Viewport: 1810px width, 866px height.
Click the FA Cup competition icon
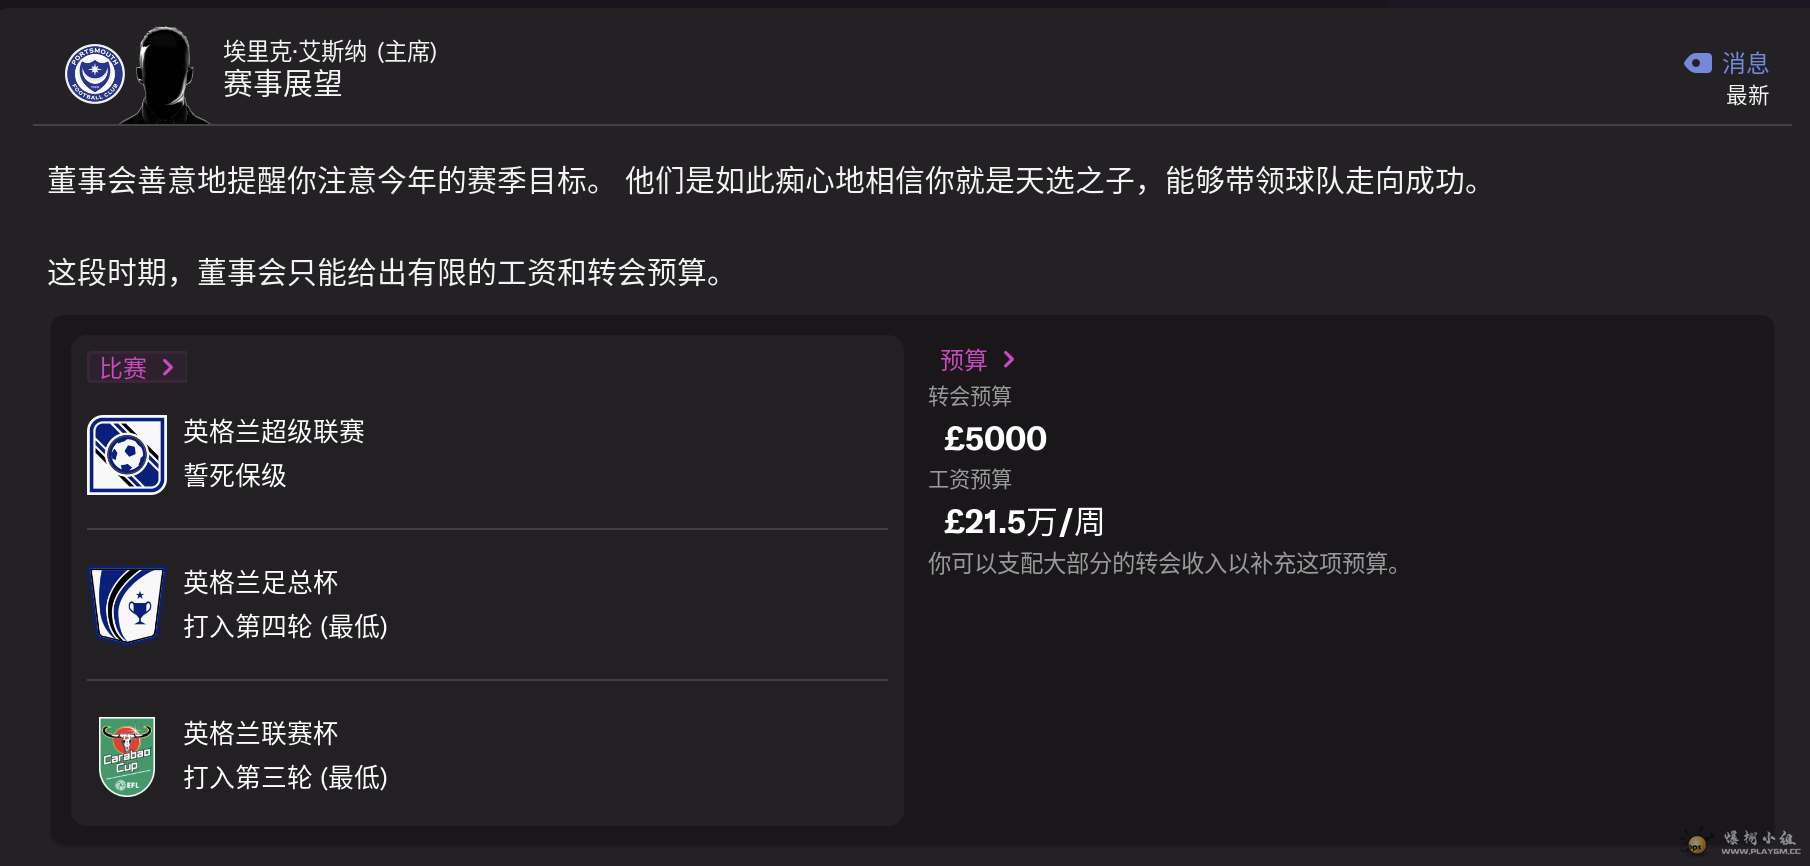tap(127, 606)
